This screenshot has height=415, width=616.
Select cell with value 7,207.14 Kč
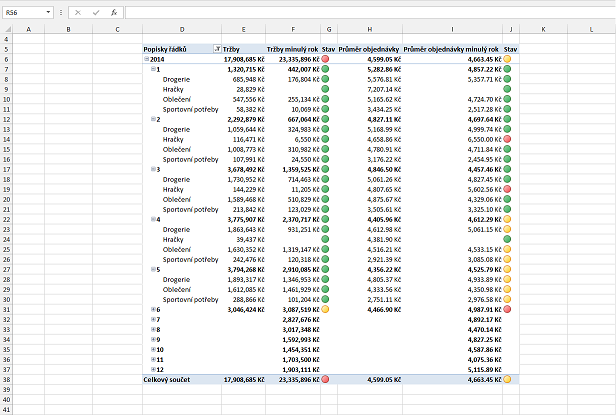coord(370,89)
